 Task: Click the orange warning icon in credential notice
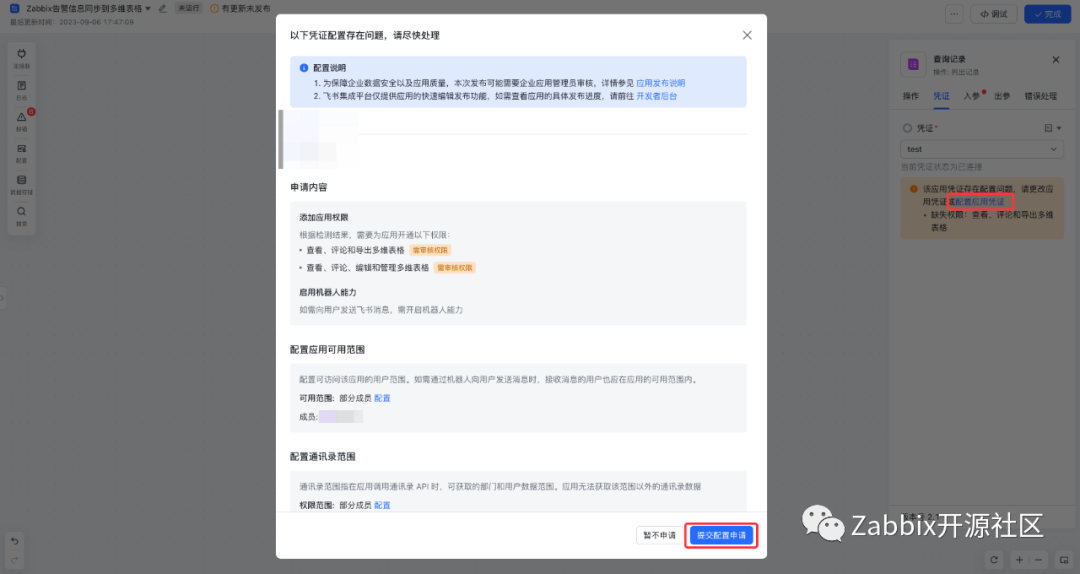click(x=913, y=189)
